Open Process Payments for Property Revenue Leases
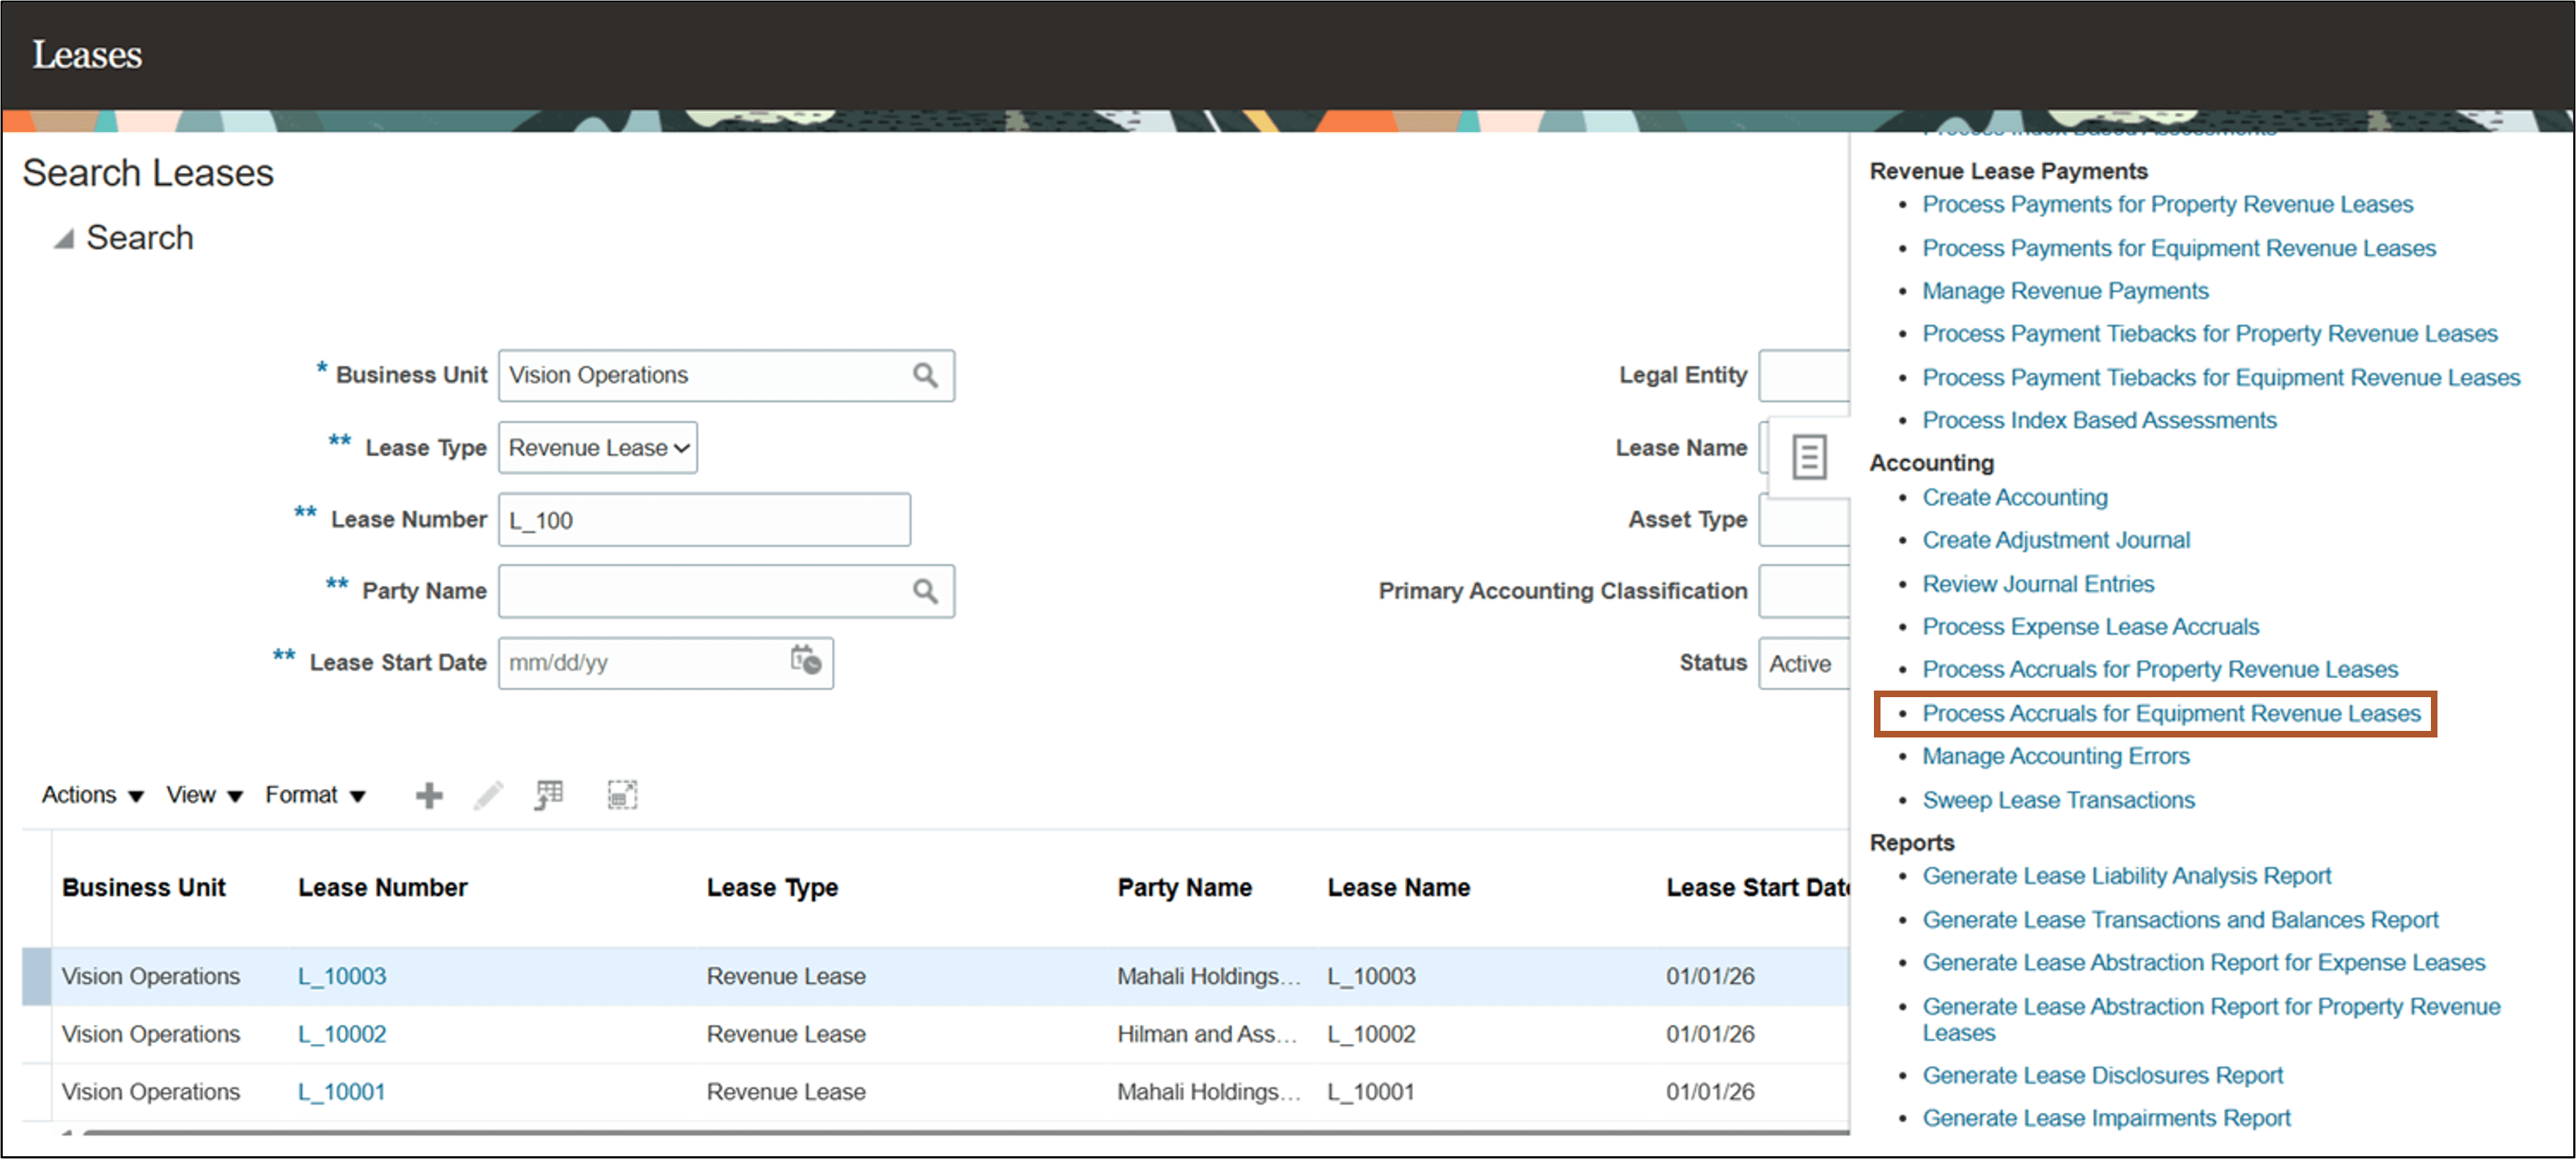 coord(2167,204)
